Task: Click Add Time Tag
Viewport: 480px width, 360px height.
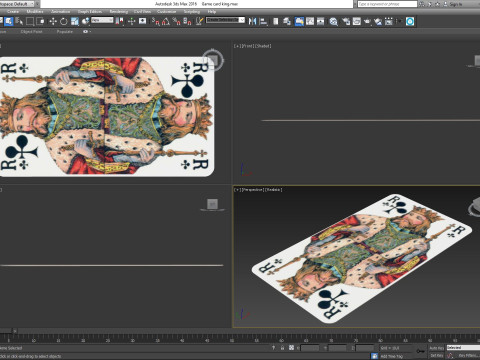Action: pos(392,356)
